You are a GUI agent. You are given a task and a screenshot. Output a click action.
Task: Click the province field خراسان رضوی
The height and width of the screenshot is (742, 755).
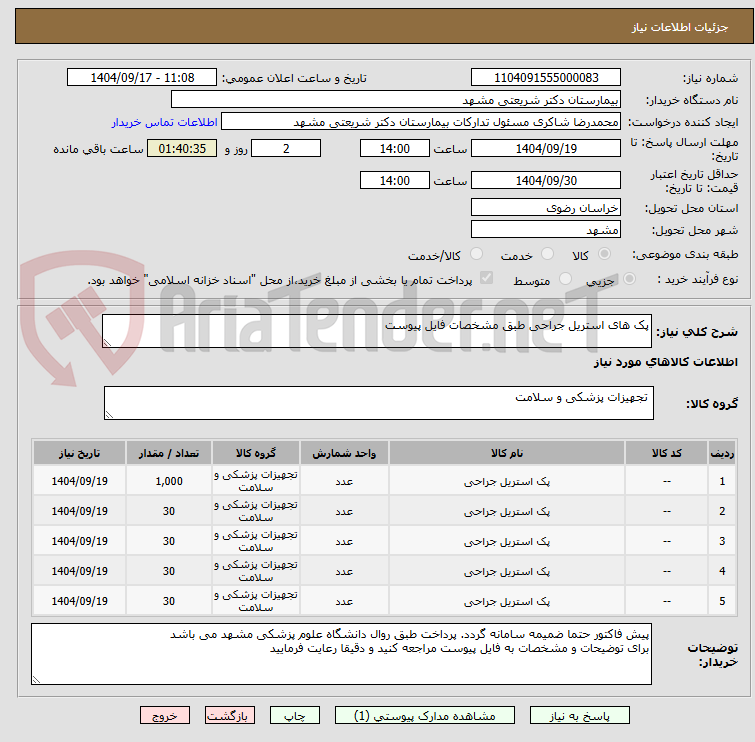click(x=546, y=208)
